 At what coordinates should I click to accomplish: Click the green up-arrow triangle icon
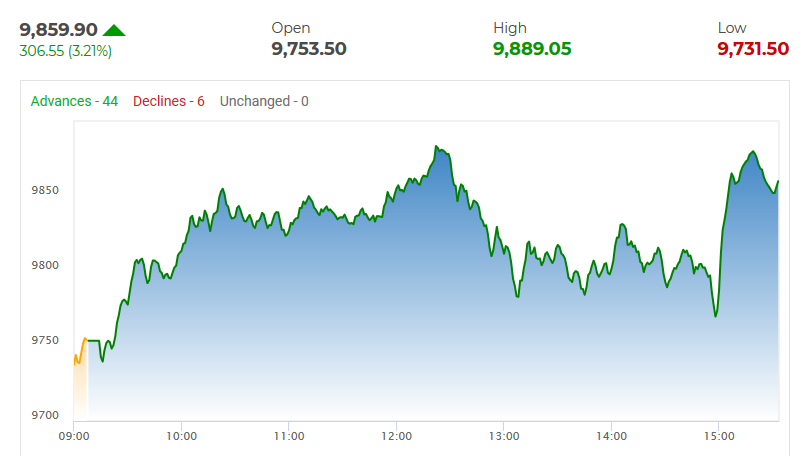pyautogui.click(x=114, y=30)
